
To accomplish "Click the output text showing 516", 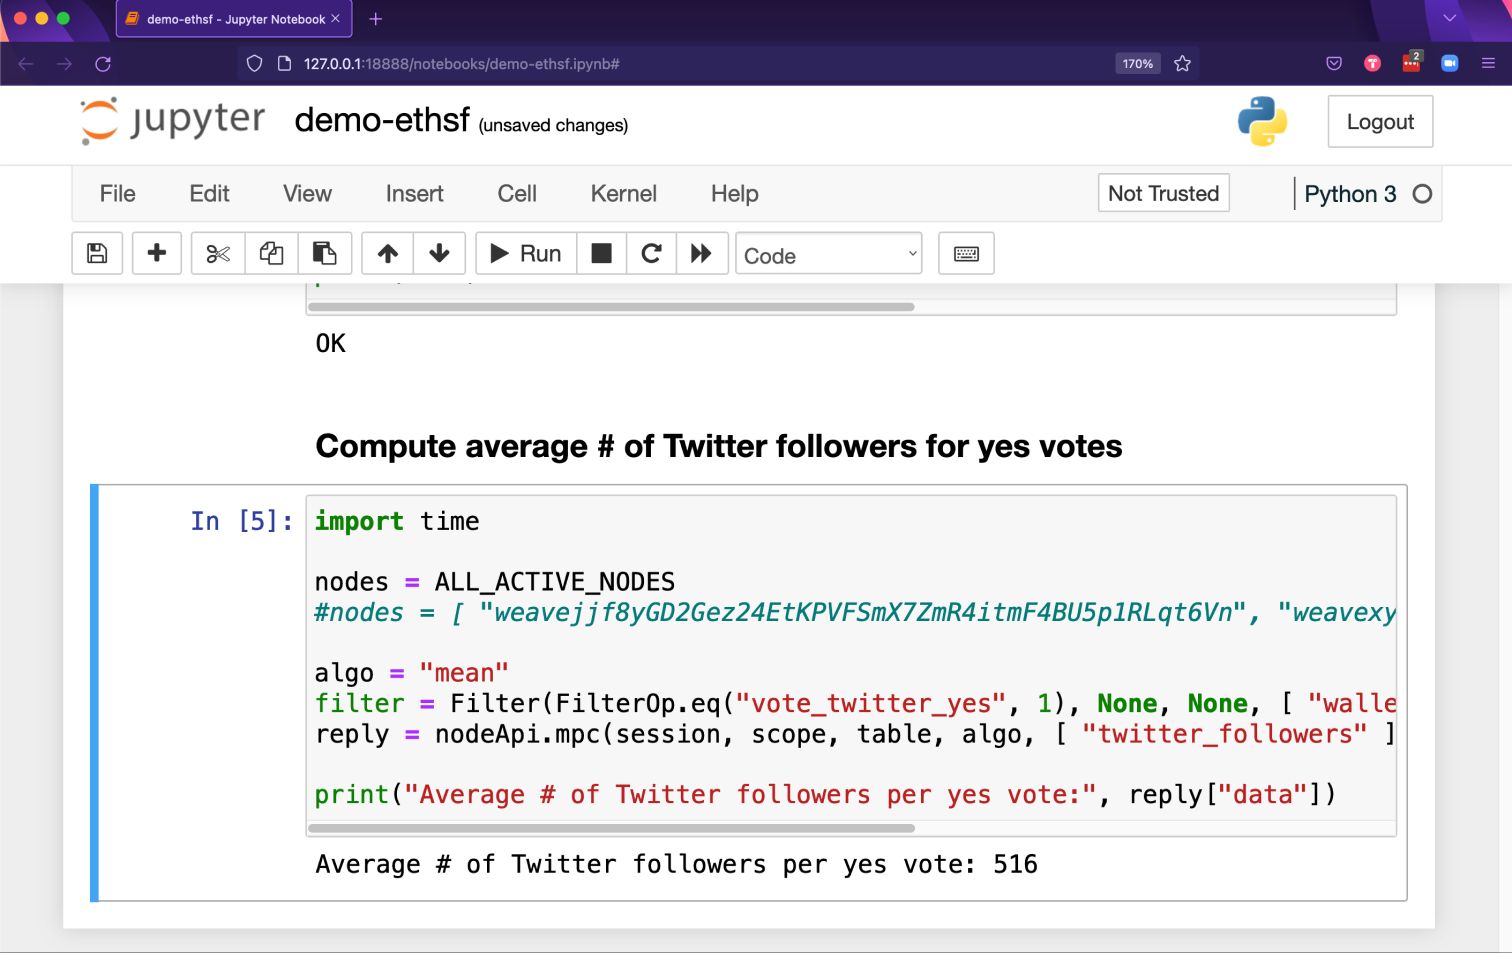I will (677, 864).
